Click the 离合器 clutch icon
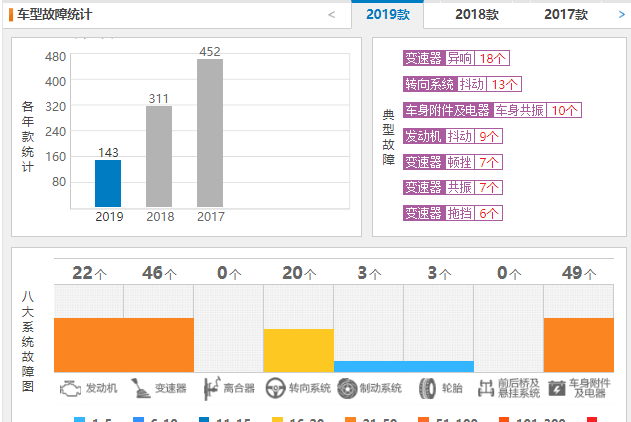Screen dimensions: 631x422 212,388
